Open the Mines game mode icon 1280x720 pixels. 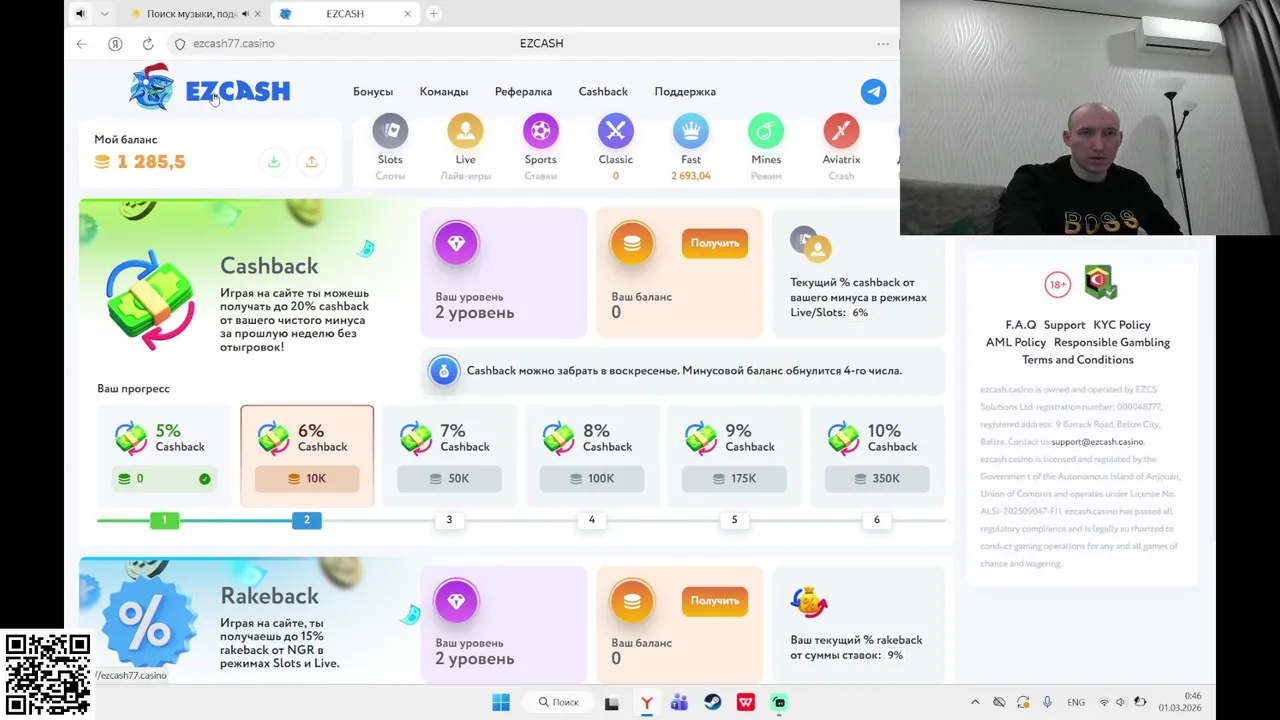[766, 131]
